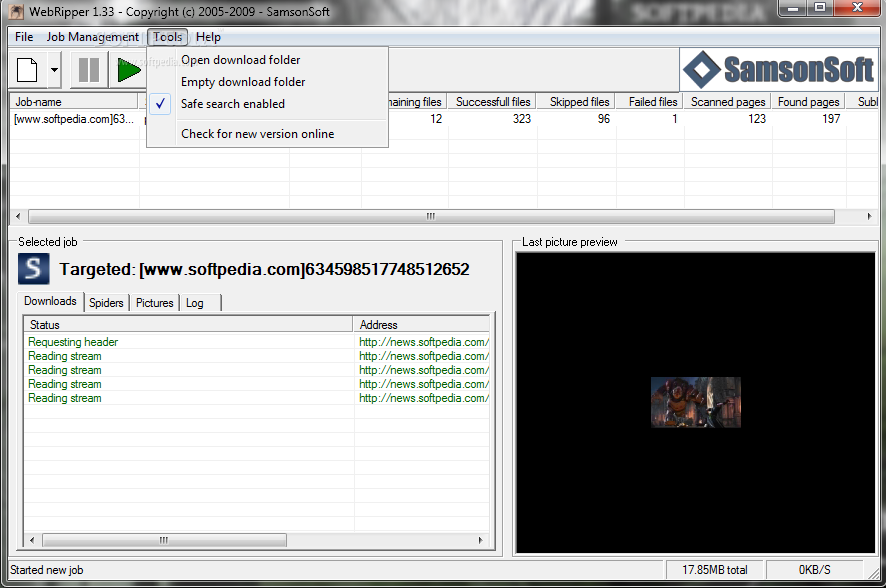Switch to the Spiders tab
The image size is (886, 588).
pyautogui.click(x=106, y=303)
